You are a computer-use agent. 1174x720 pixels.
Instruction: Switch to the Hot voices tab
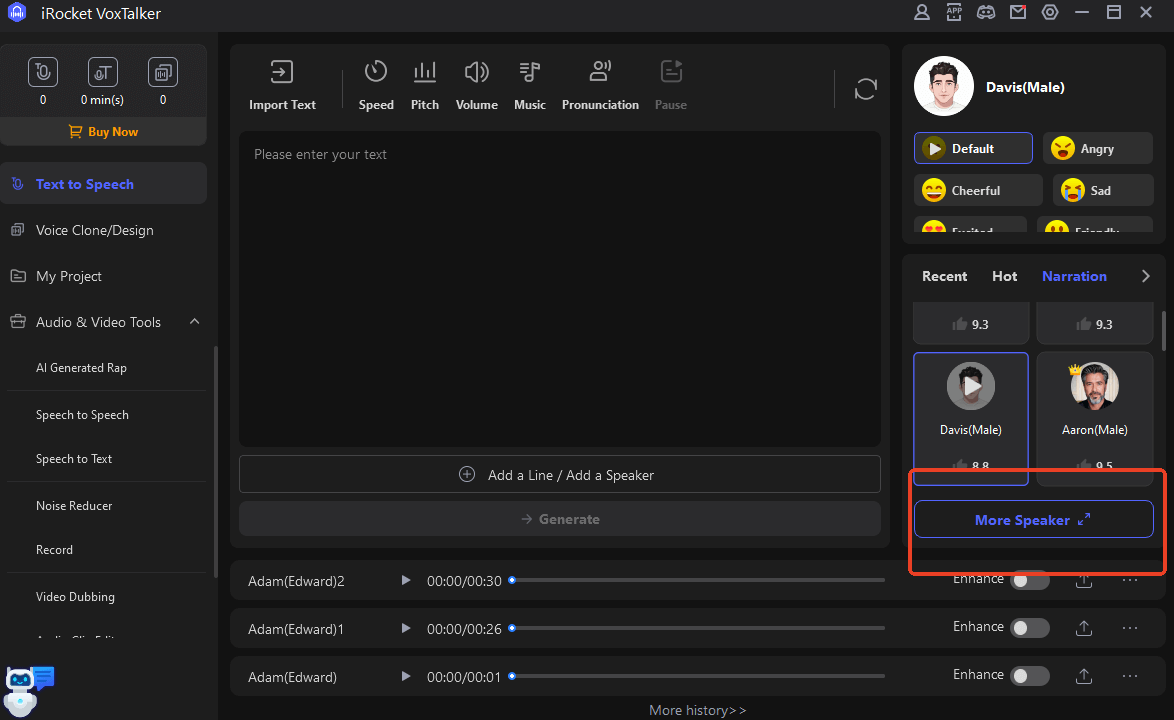pyautogui.click(x=1004, y=276)
